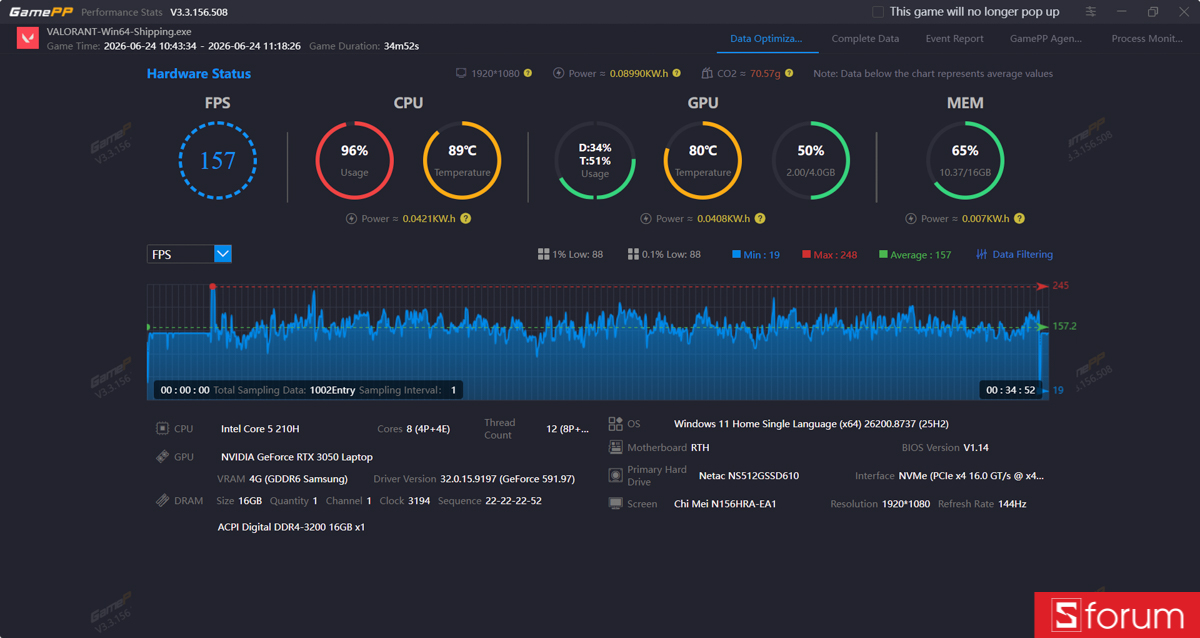Viewport: 1200px width, 638px height.
Task: Open Data Filtering options
Action: 1014,254
